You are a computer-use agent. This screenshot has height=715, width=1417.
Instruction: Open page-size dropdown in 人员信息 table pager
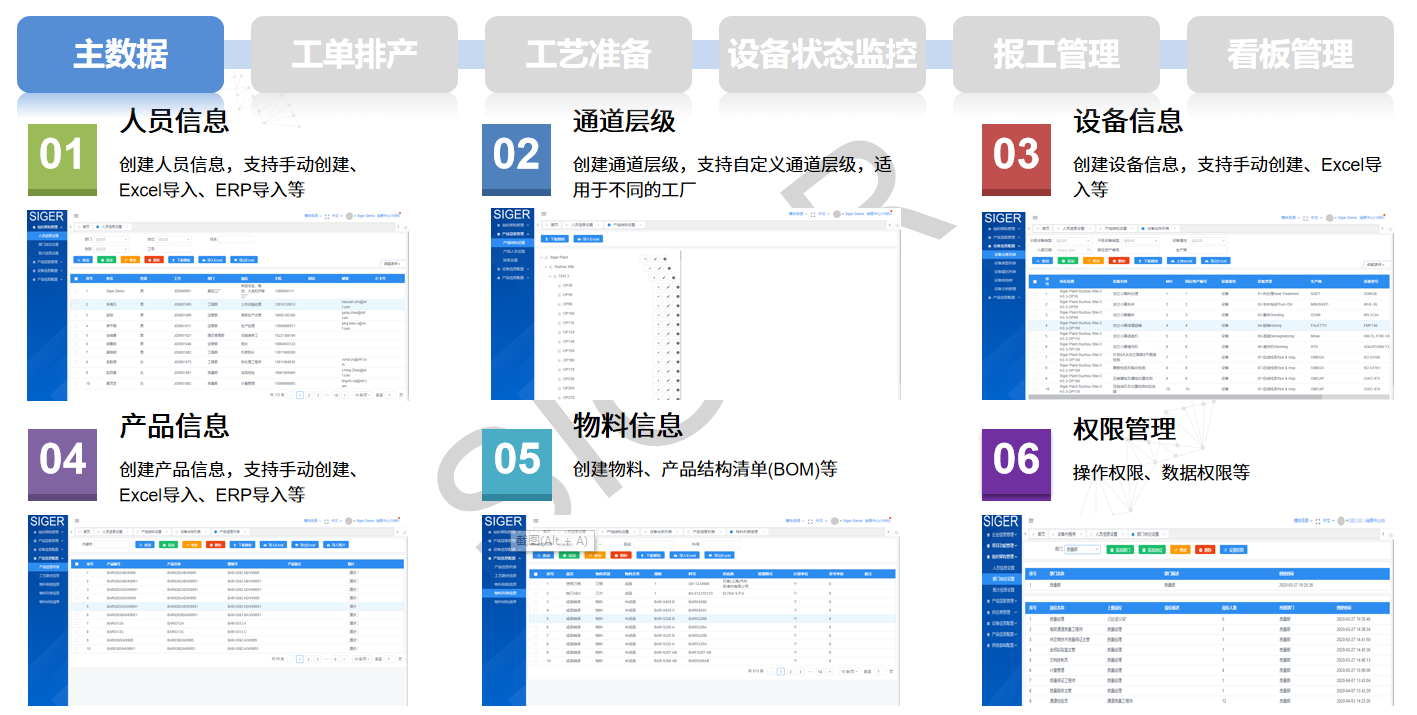tap(362, 395)
